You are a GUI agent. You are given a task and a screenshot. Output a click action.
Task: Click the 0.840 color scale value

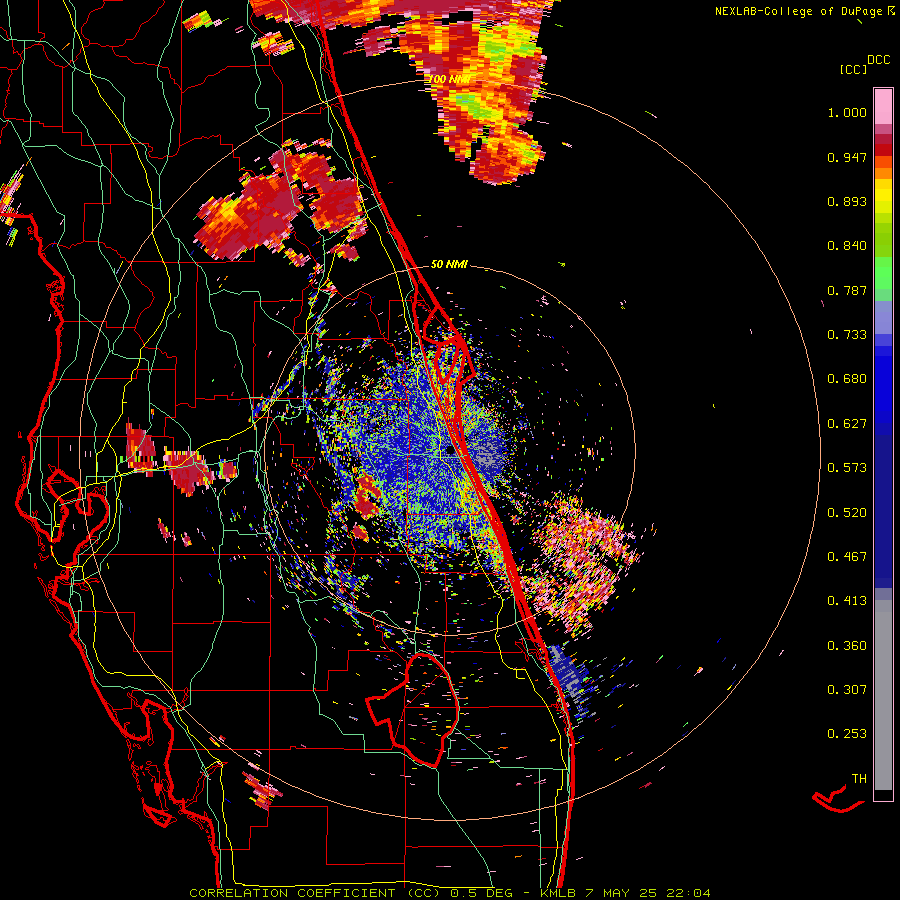[x=847, y=246]
